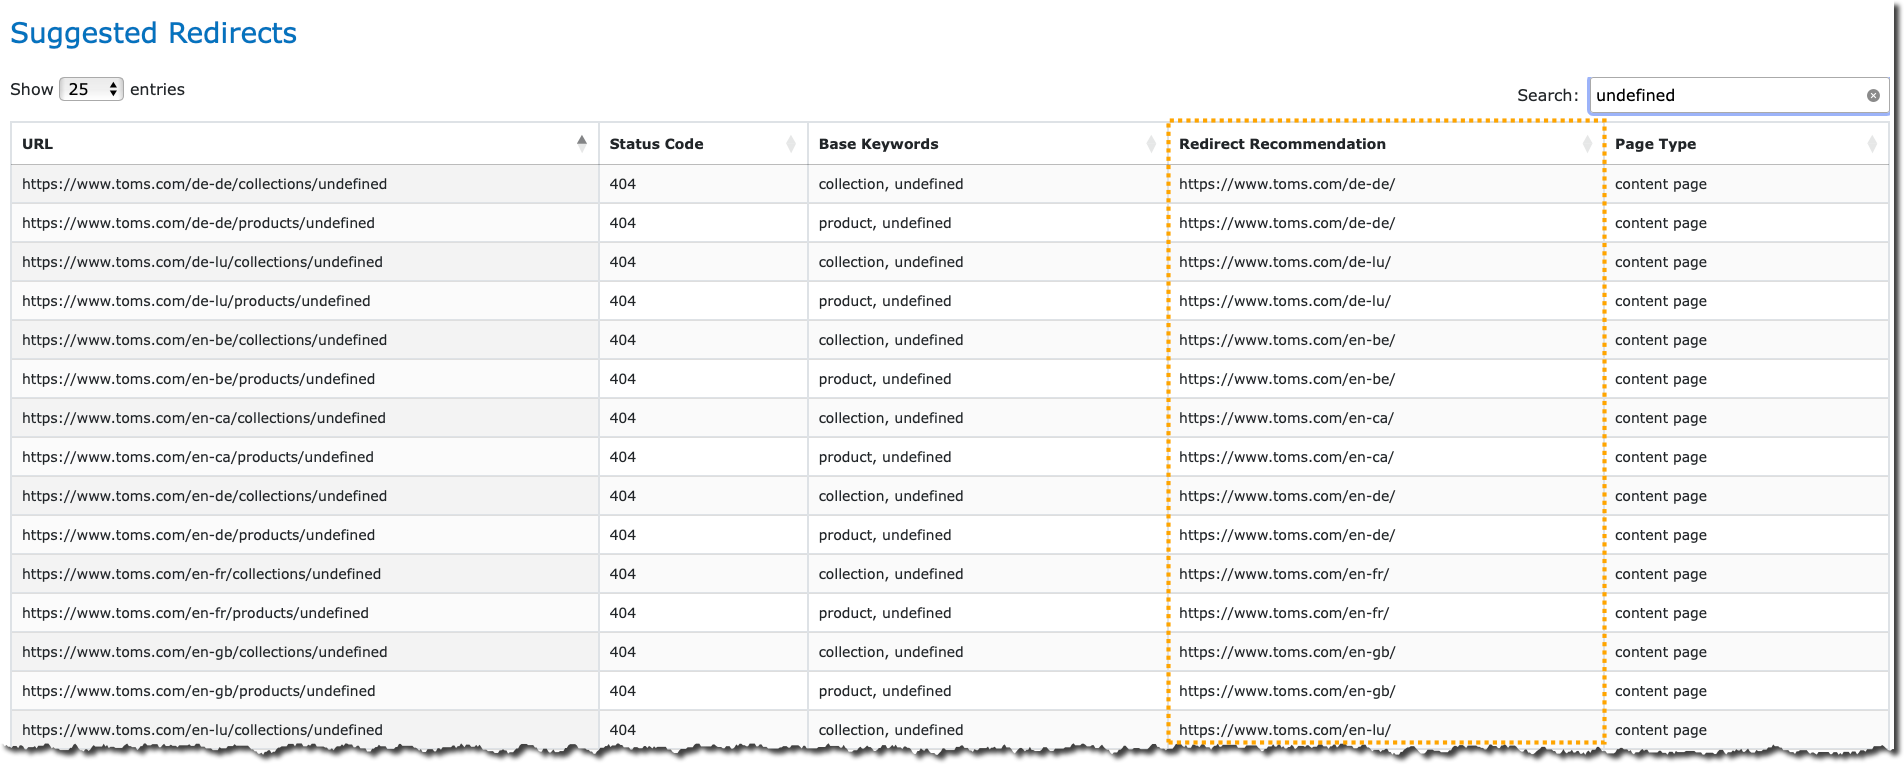Click the de-de/collections/undefined URL cell
This screenshot has height=765, width=1904.
click(x=204, y=184)
